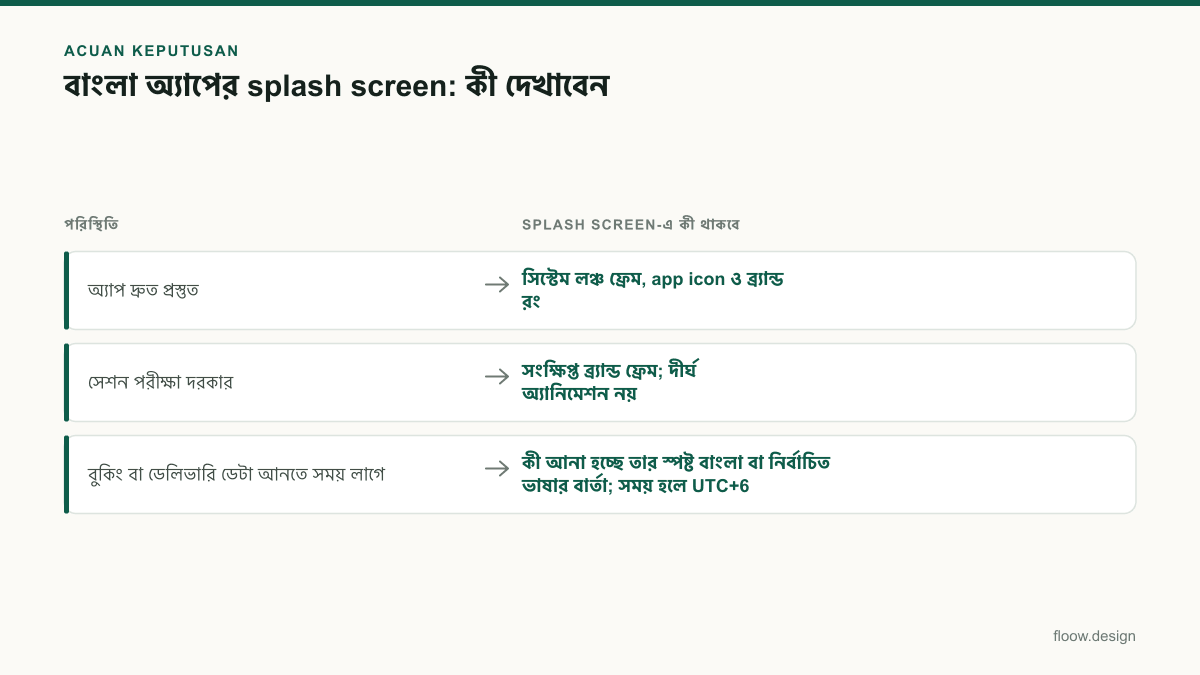This screenshot has height=675, width=1200.
Task: Click the "SPLASH SCREEN-এ কী থাকবে" column header
Action: (x=630, y=224)
